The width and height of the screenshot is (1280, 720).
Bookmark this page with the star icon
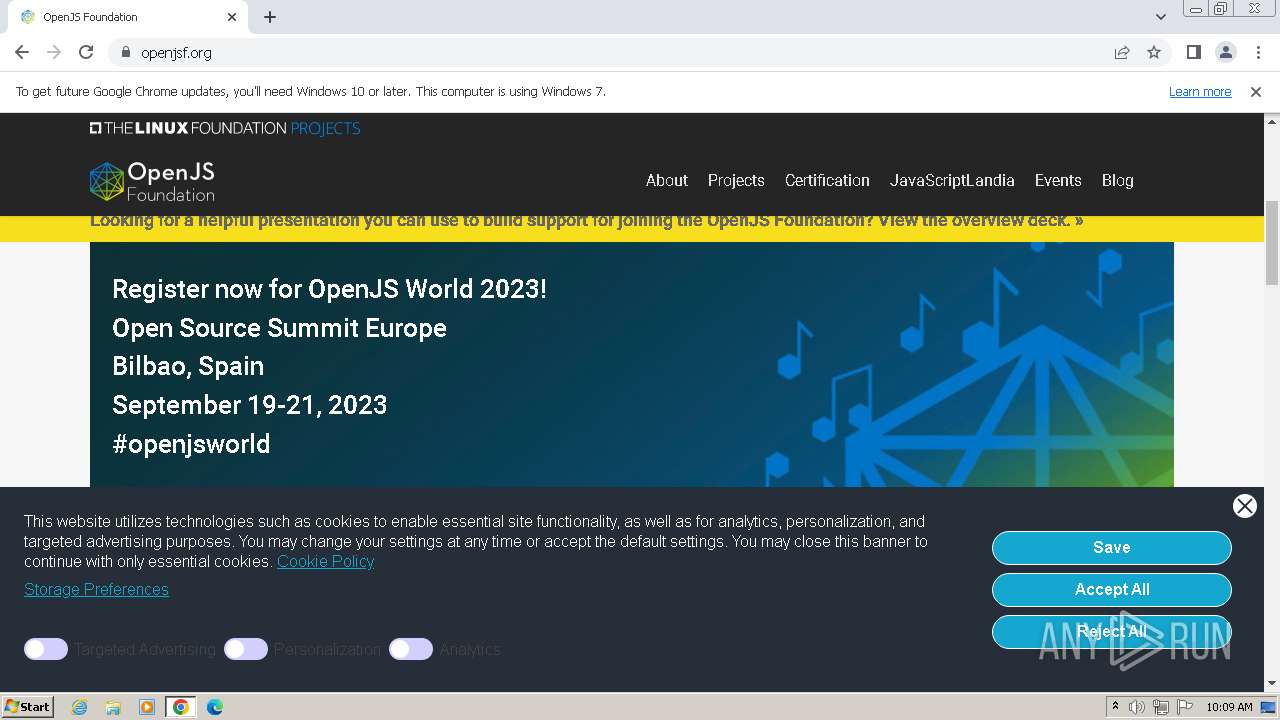pyautogui.click(x=1154, y=52)
